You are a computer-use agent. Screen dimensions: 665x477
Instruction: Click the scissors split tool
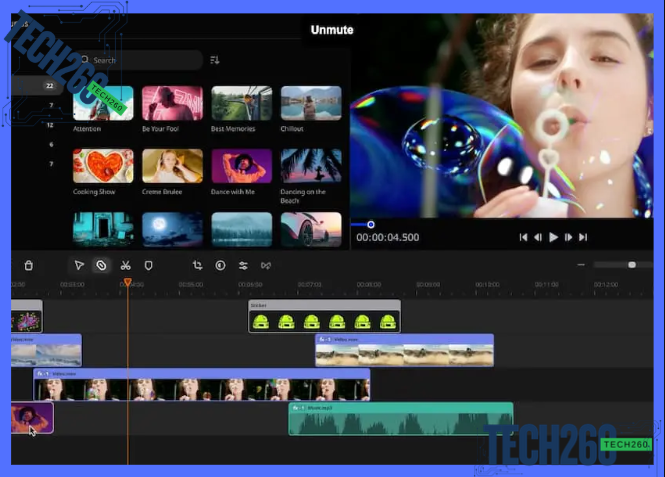[x=126, y=265]
